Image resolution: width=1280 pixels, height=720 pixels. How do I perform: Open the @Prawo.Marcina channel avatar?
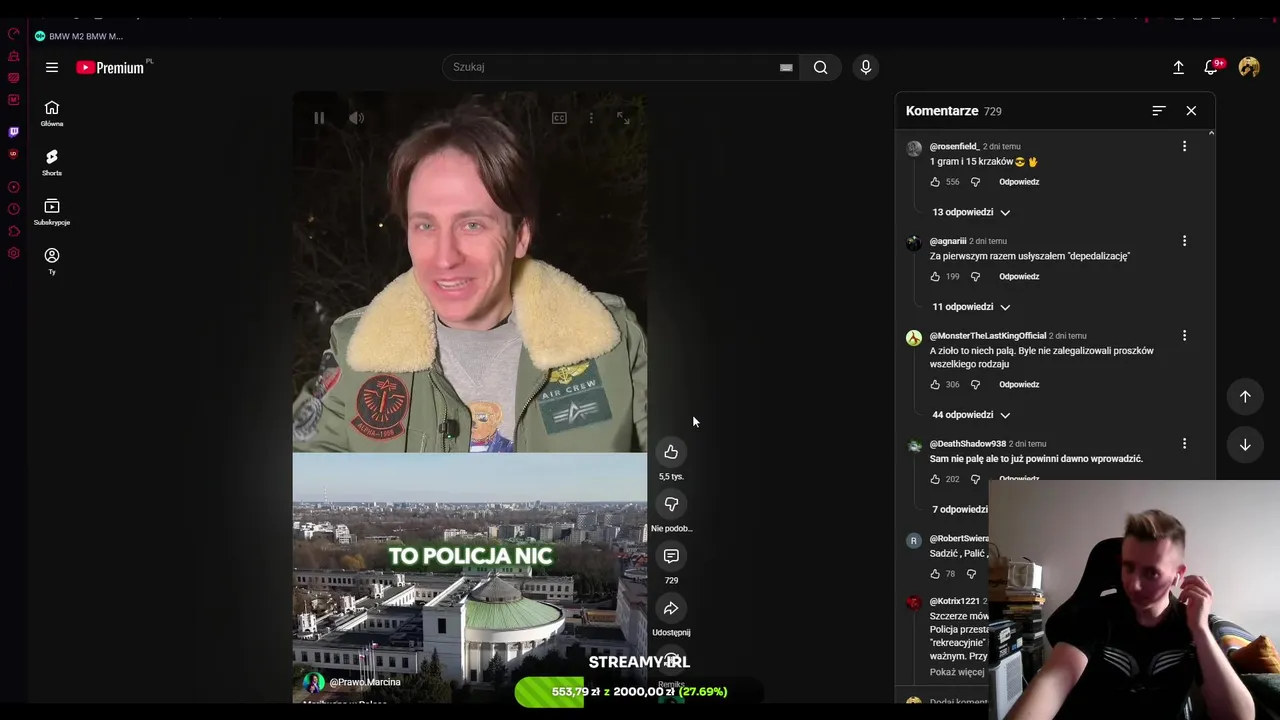tap(314, 682)
